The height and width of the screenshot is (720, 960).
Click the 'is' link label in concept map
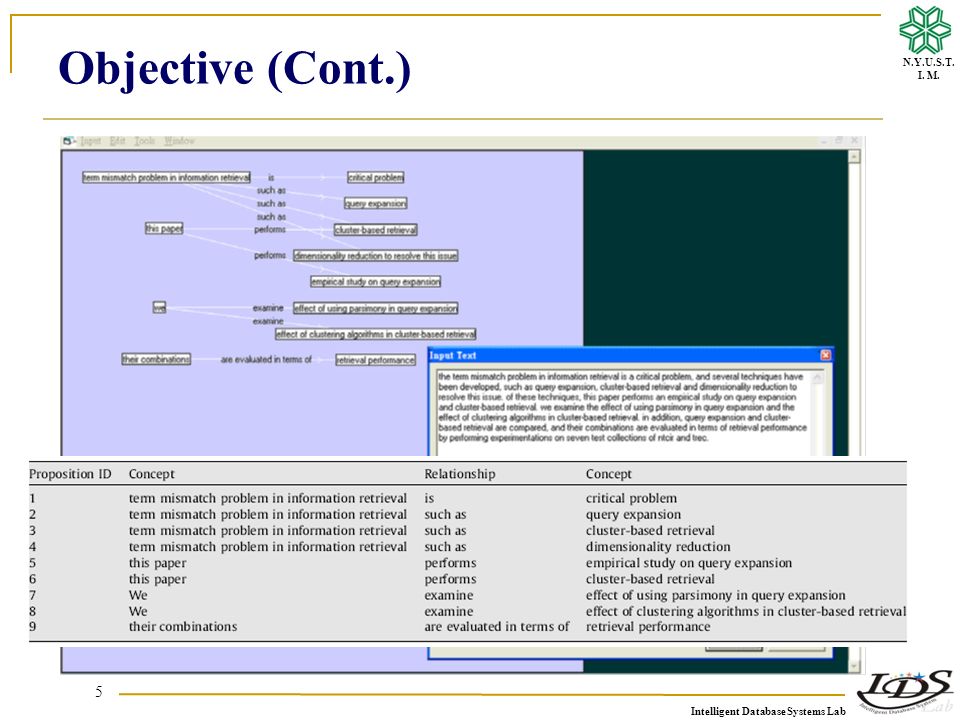pos(271,178)
